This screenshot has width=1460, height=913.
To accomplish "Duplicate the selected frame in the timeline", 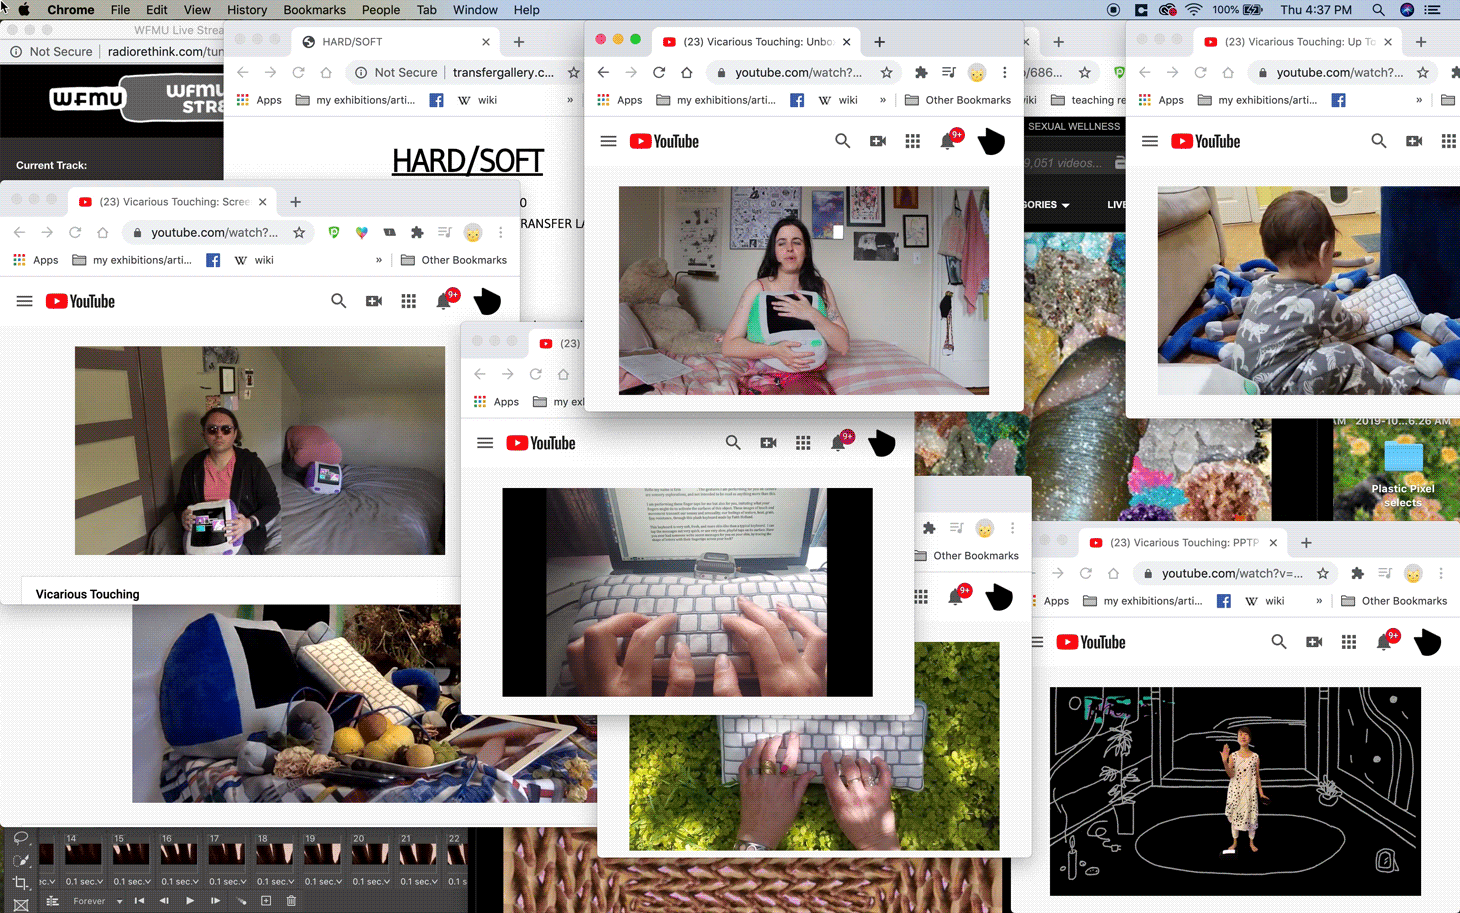I will (266, 901).
